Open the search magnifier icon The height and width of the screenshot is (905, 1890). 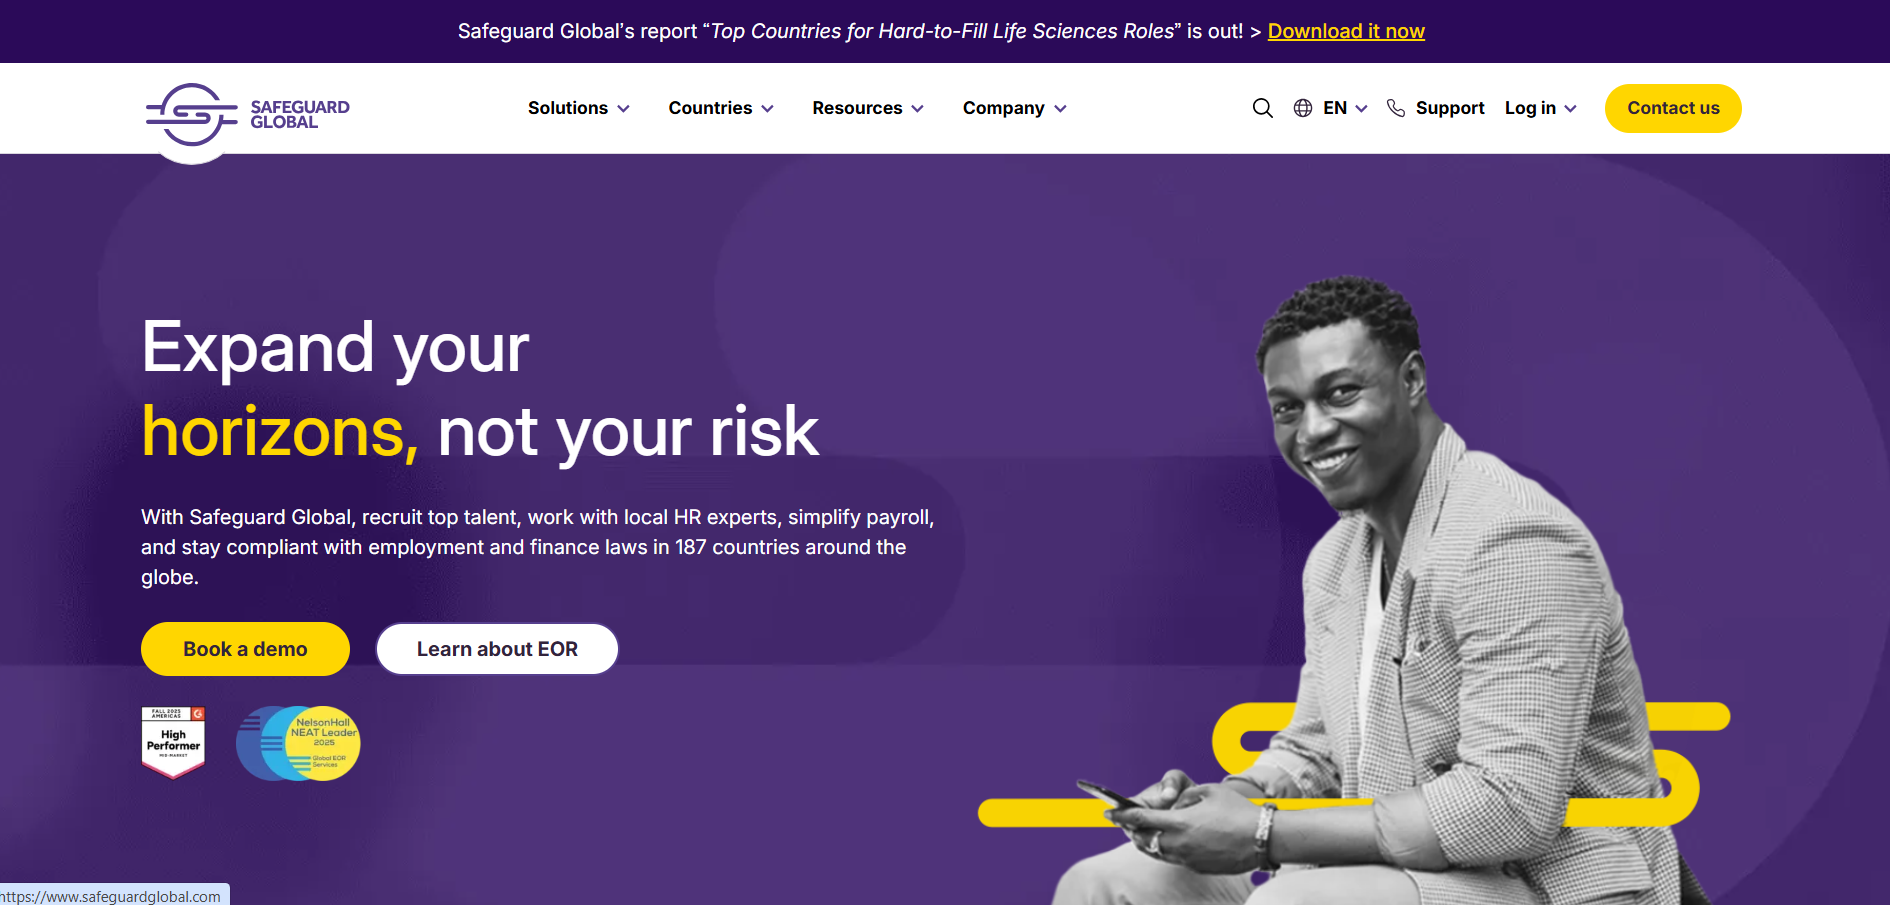pos(1262,108)
